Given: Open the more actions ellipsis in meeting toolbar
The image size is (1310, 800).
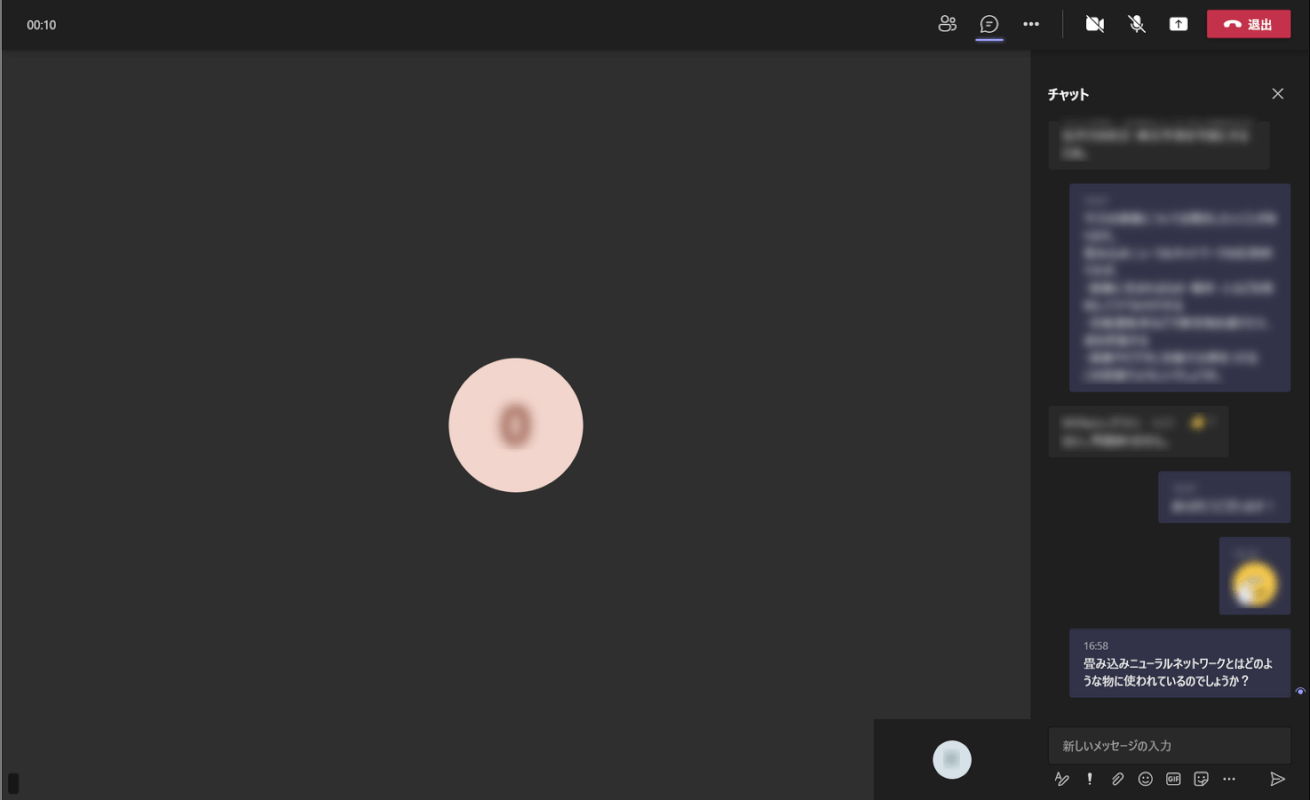Looking at the screenshot, I should pos(1031,24).
